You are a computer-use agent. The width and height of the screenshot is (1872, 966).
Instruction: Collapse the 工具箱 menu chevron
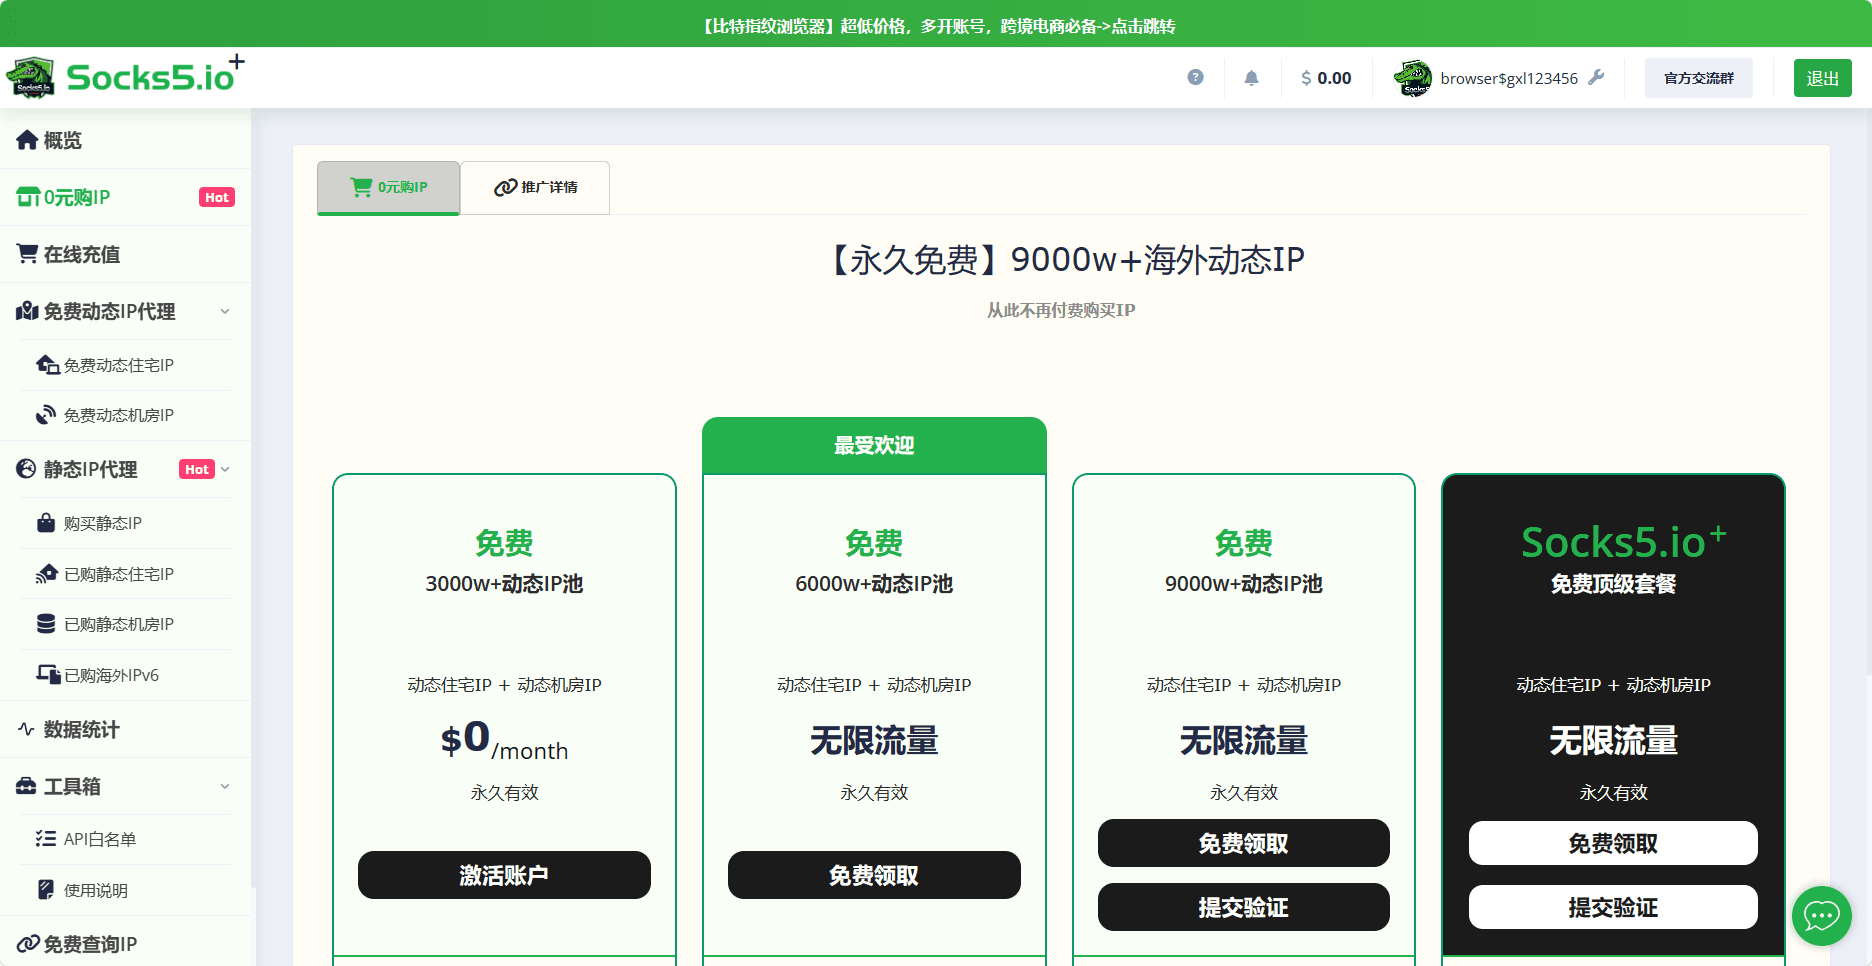coord(225,786)
